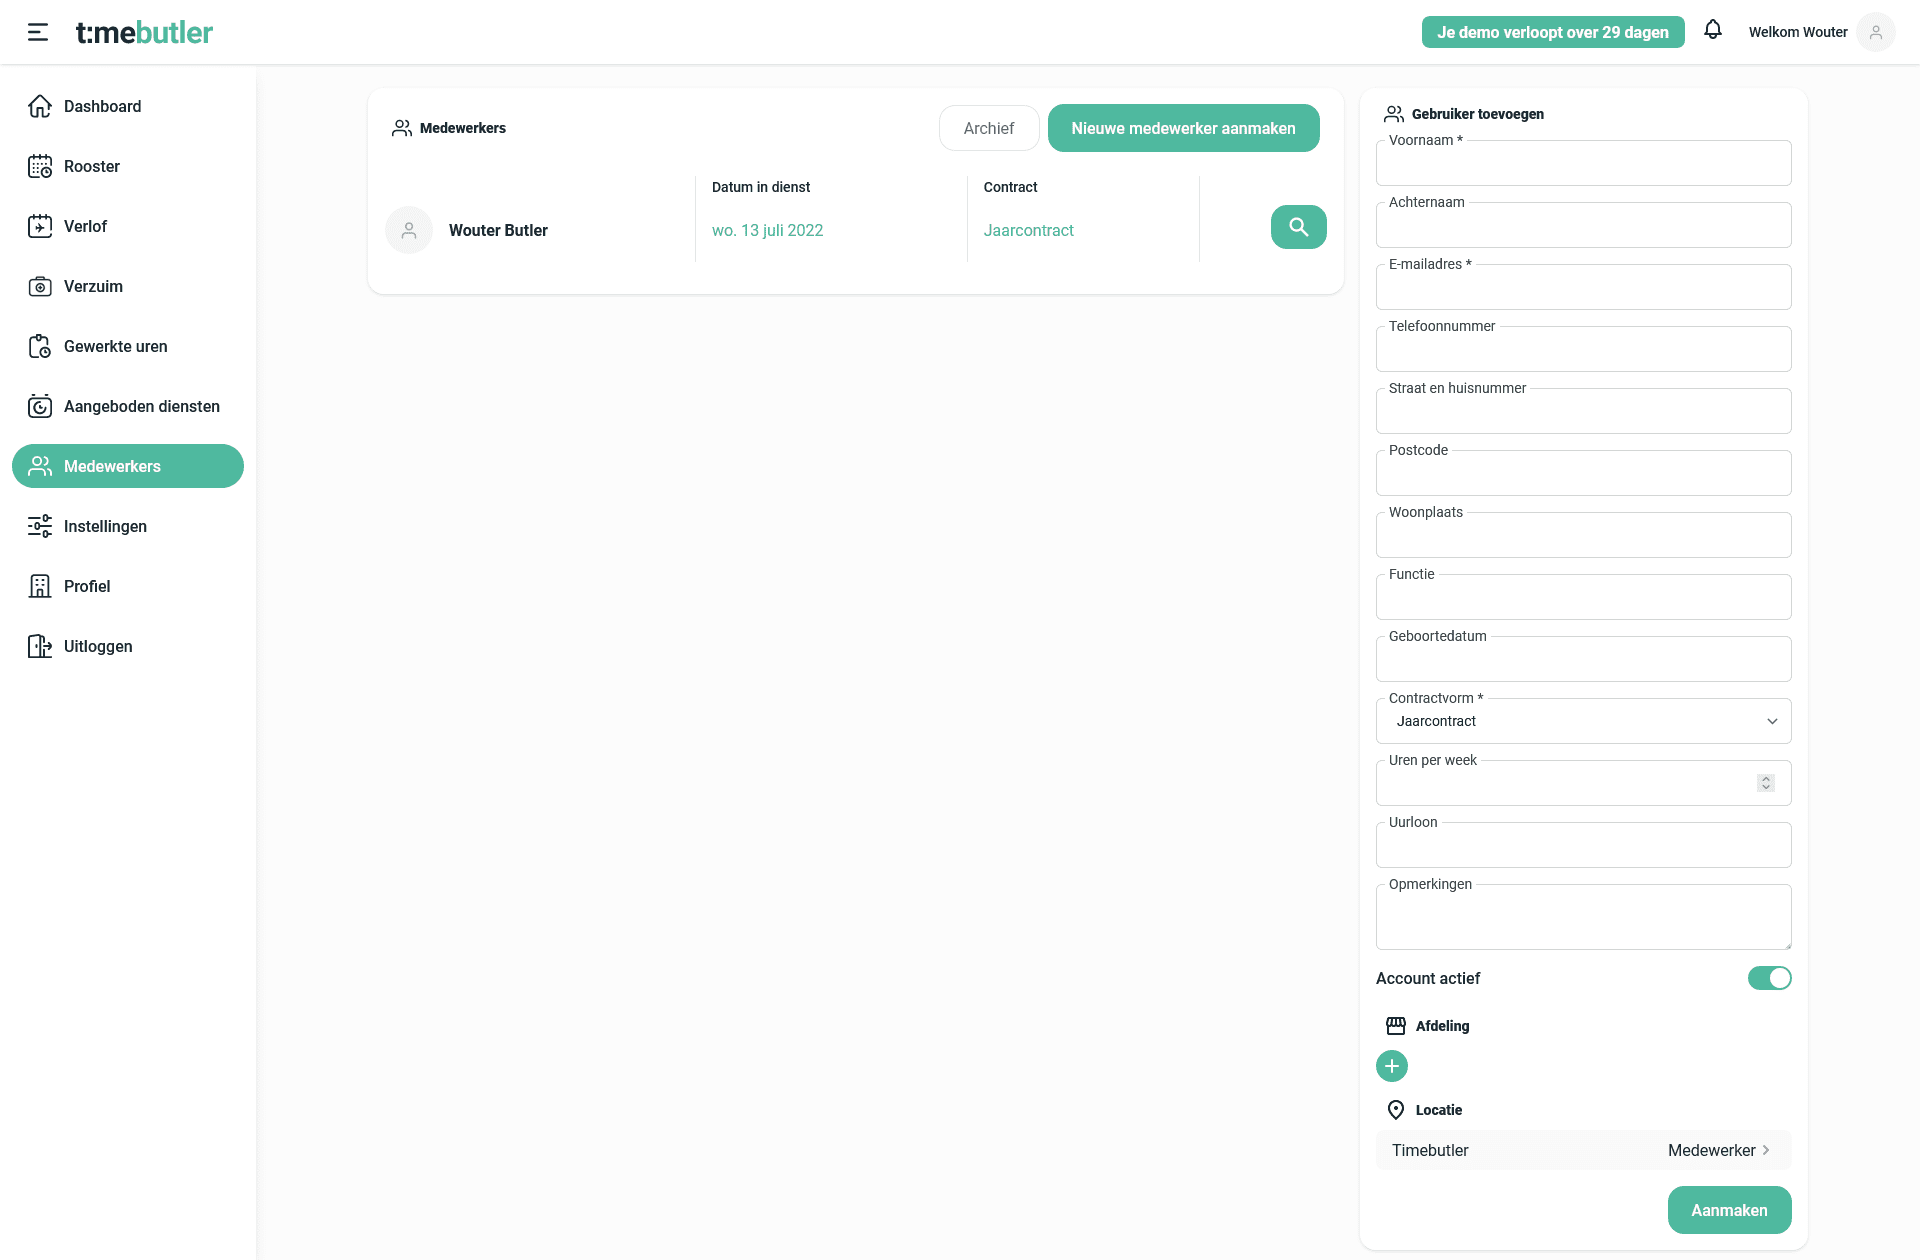This screenshot has height=1260, width=1920.
Task: Click the Dashboard home icon
Action: click(40, 106)
